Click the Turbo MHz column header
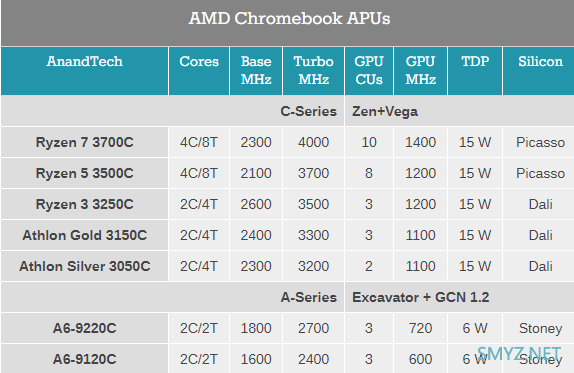This screenshot has width=574, height=373. pyautogui.click(x=313, y=70)
